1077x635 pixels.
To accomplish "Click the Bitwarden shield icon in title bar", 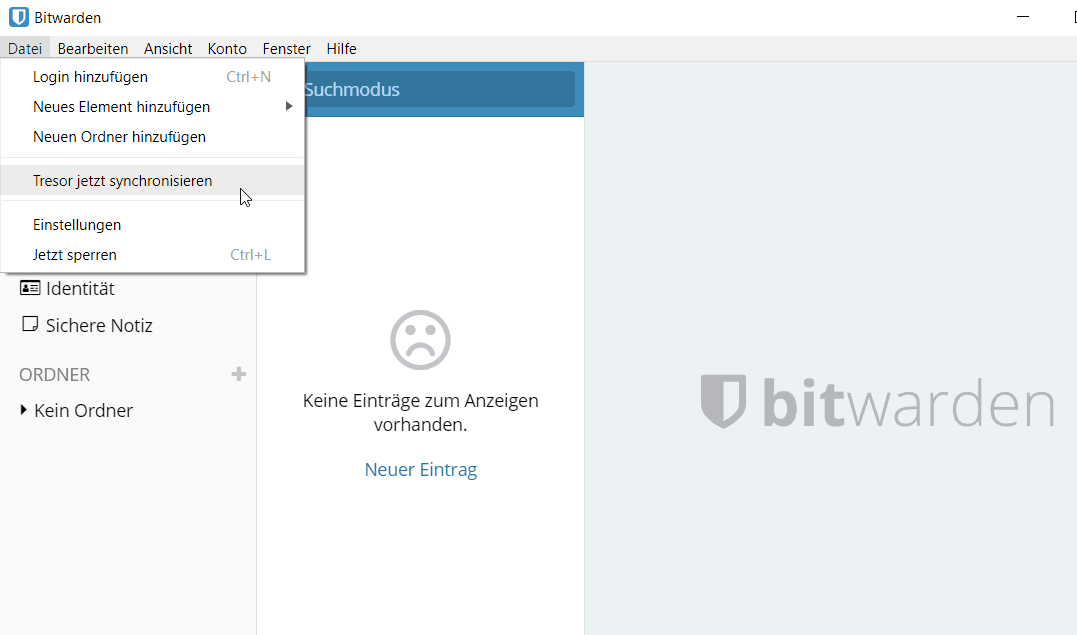I will pyautogui.click(x=19, y=17).
